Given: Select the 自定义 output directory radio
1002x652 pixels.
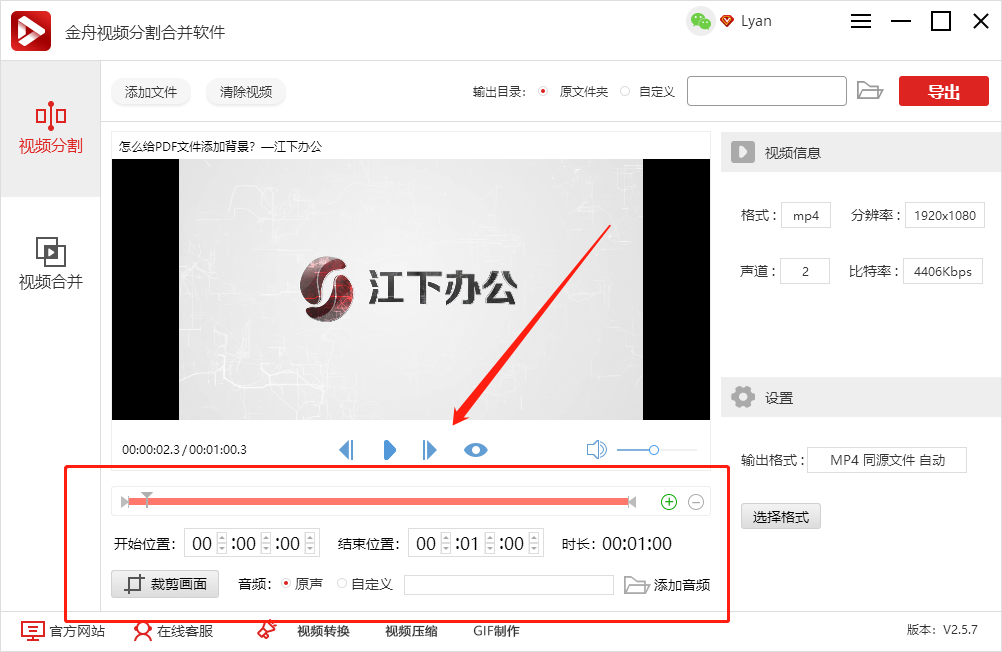Looking at the screenshot, I should coord(625,91).
